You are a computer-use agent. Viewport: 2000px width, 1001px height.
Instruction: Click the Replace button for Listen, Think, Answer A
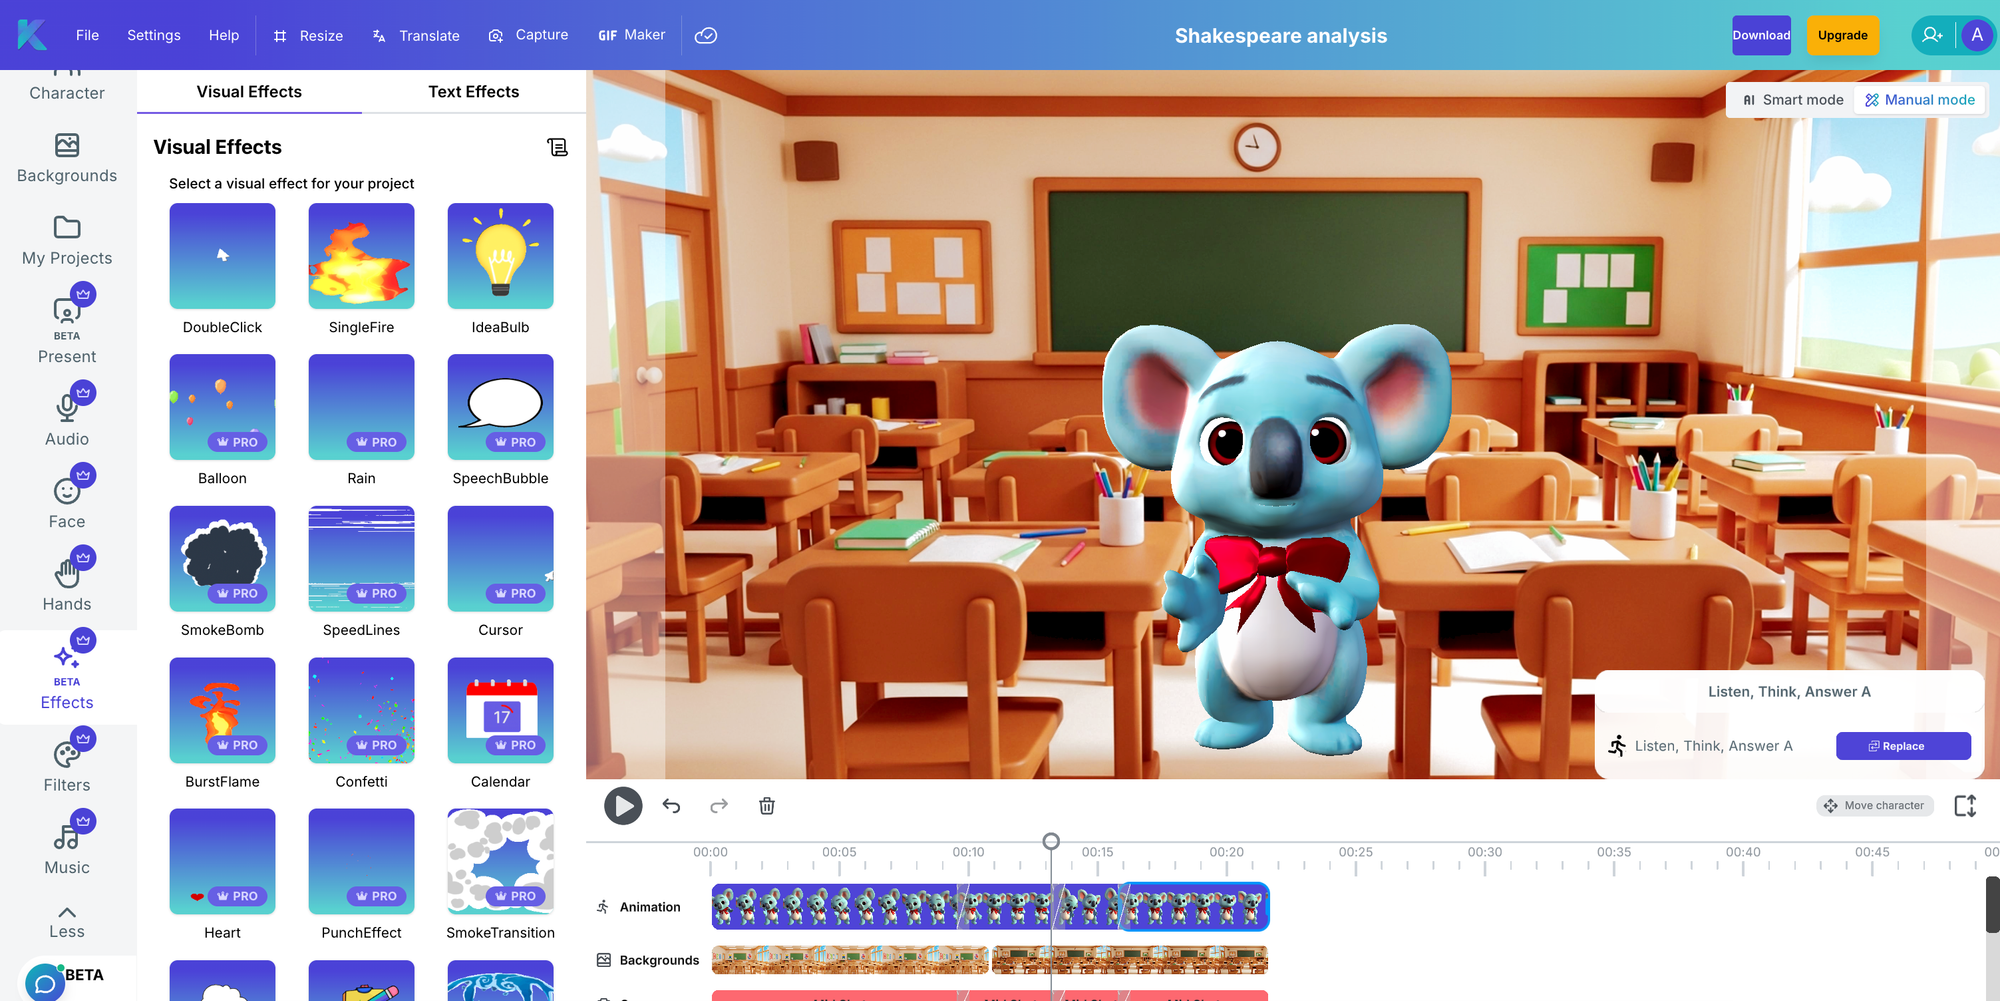(x=1903, y=746)
